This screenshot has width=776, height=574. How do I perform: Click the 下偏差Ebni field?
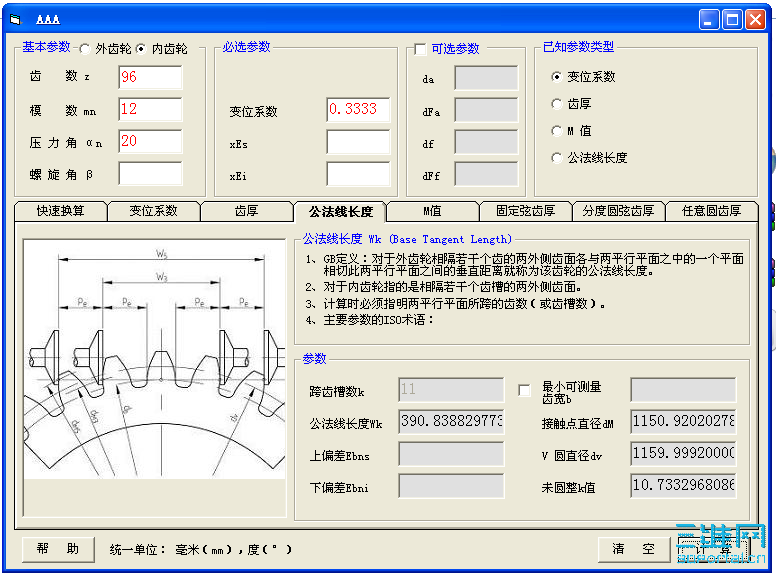451,486
